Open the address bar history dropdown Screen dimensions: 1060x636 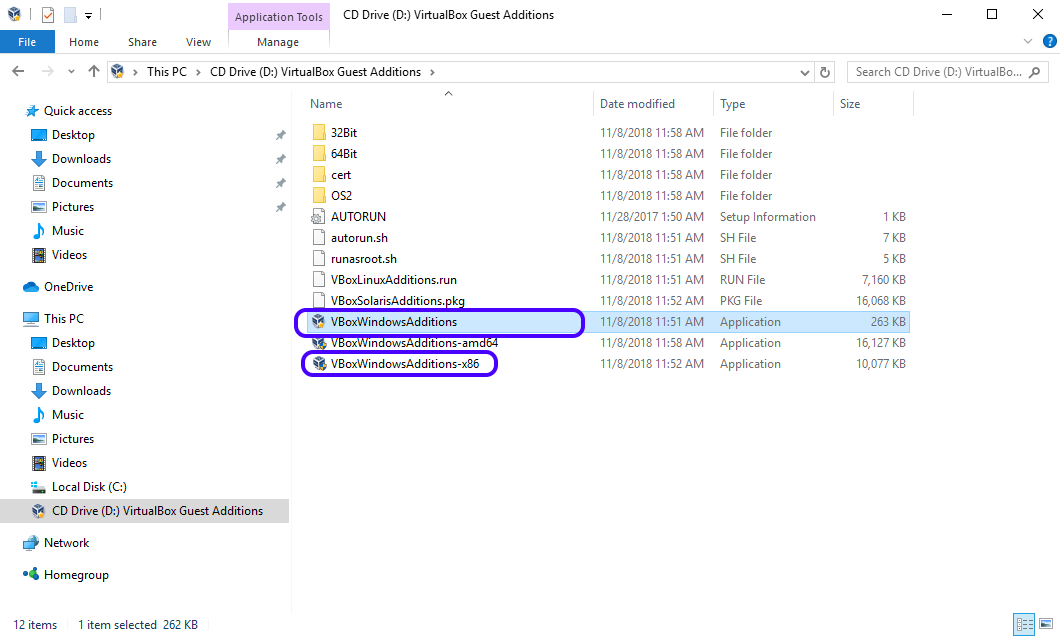804,72
